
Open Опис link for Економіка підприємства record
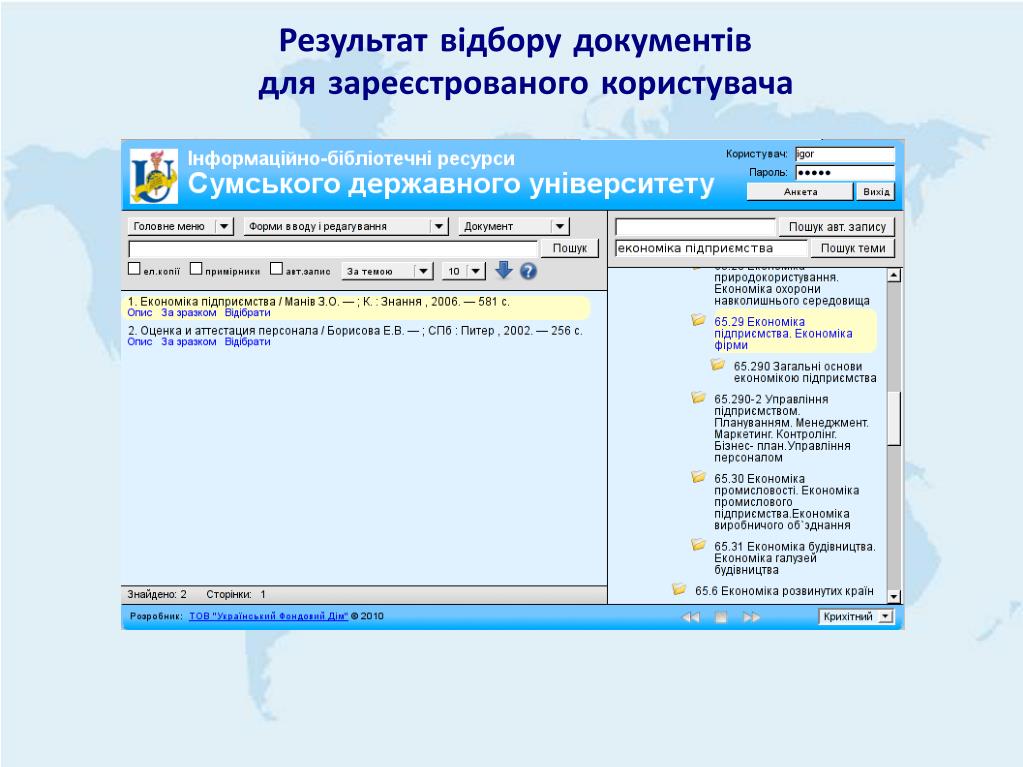pos(140,312)
